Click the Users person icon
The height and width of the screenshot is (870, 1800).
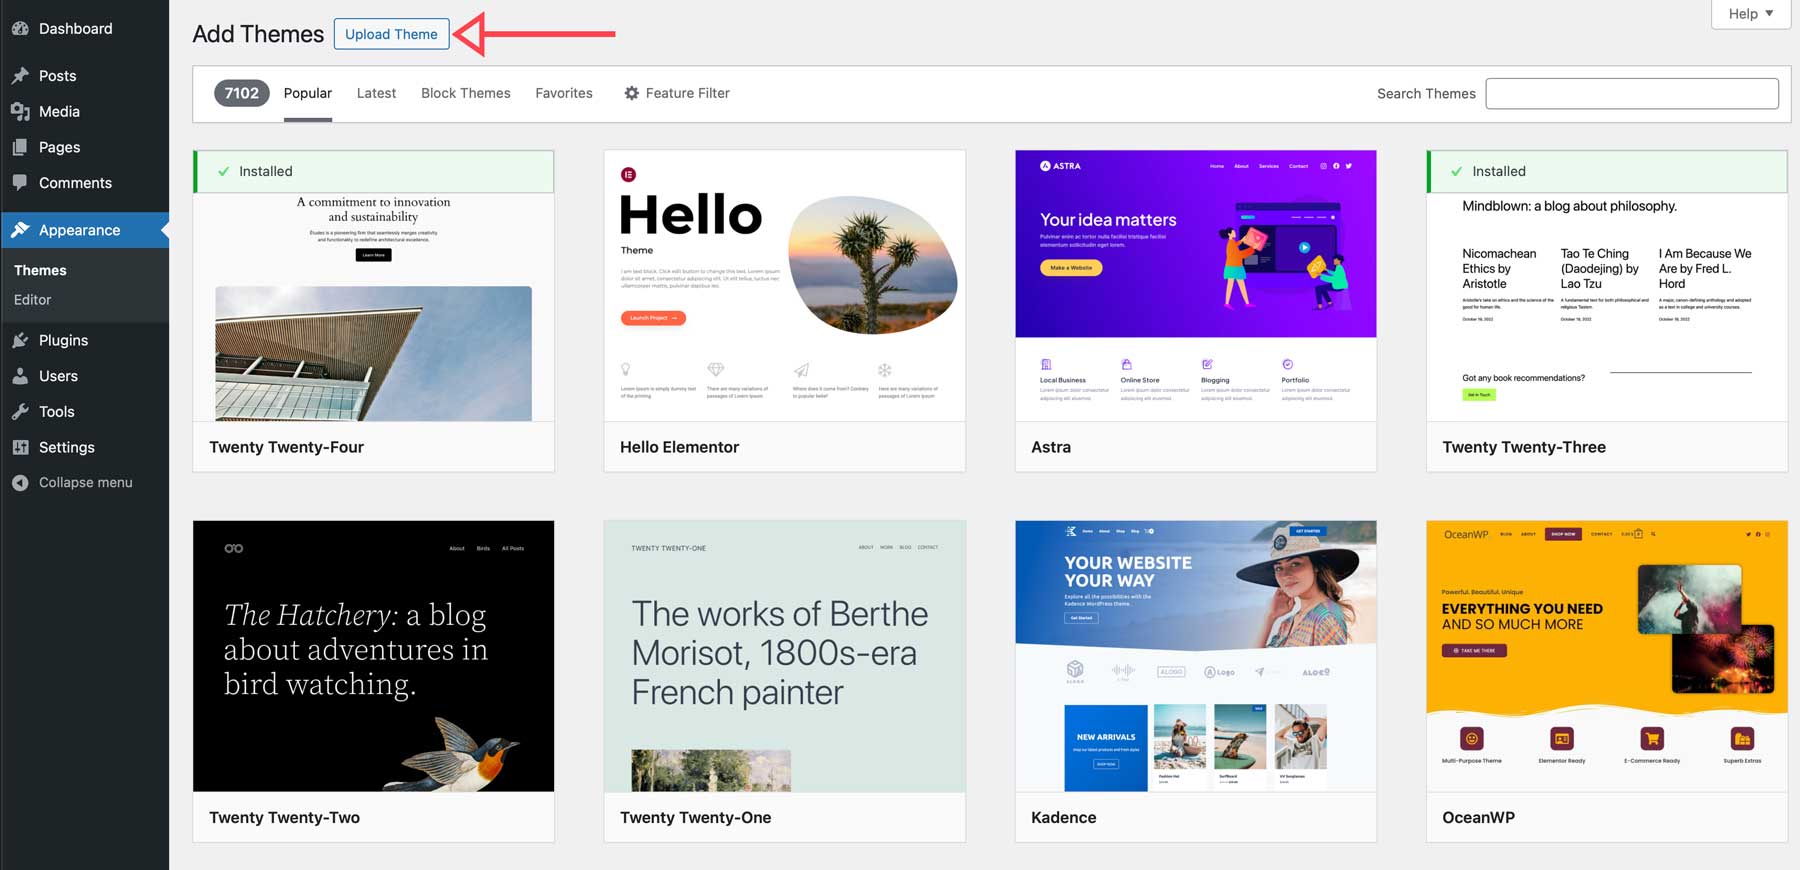[x=20, y=377]
